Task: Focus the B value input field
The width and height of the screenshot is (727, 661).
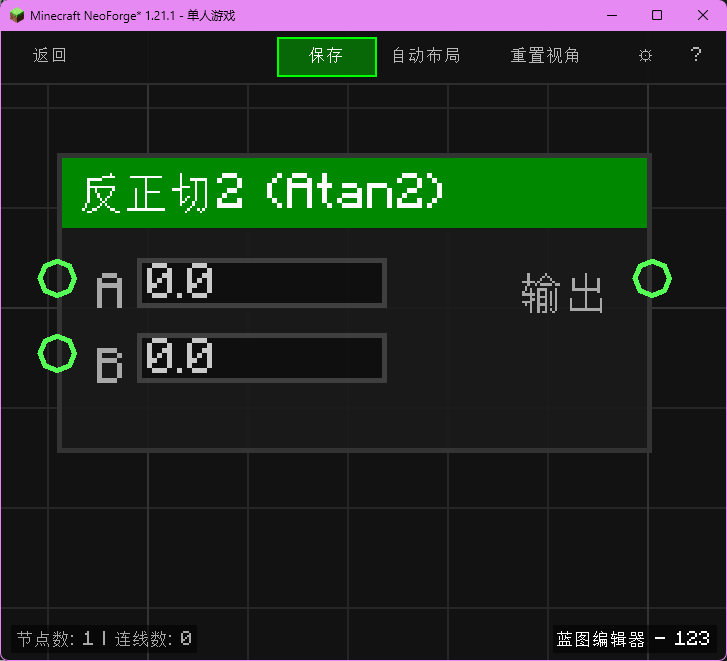Action: coord(261,358)
